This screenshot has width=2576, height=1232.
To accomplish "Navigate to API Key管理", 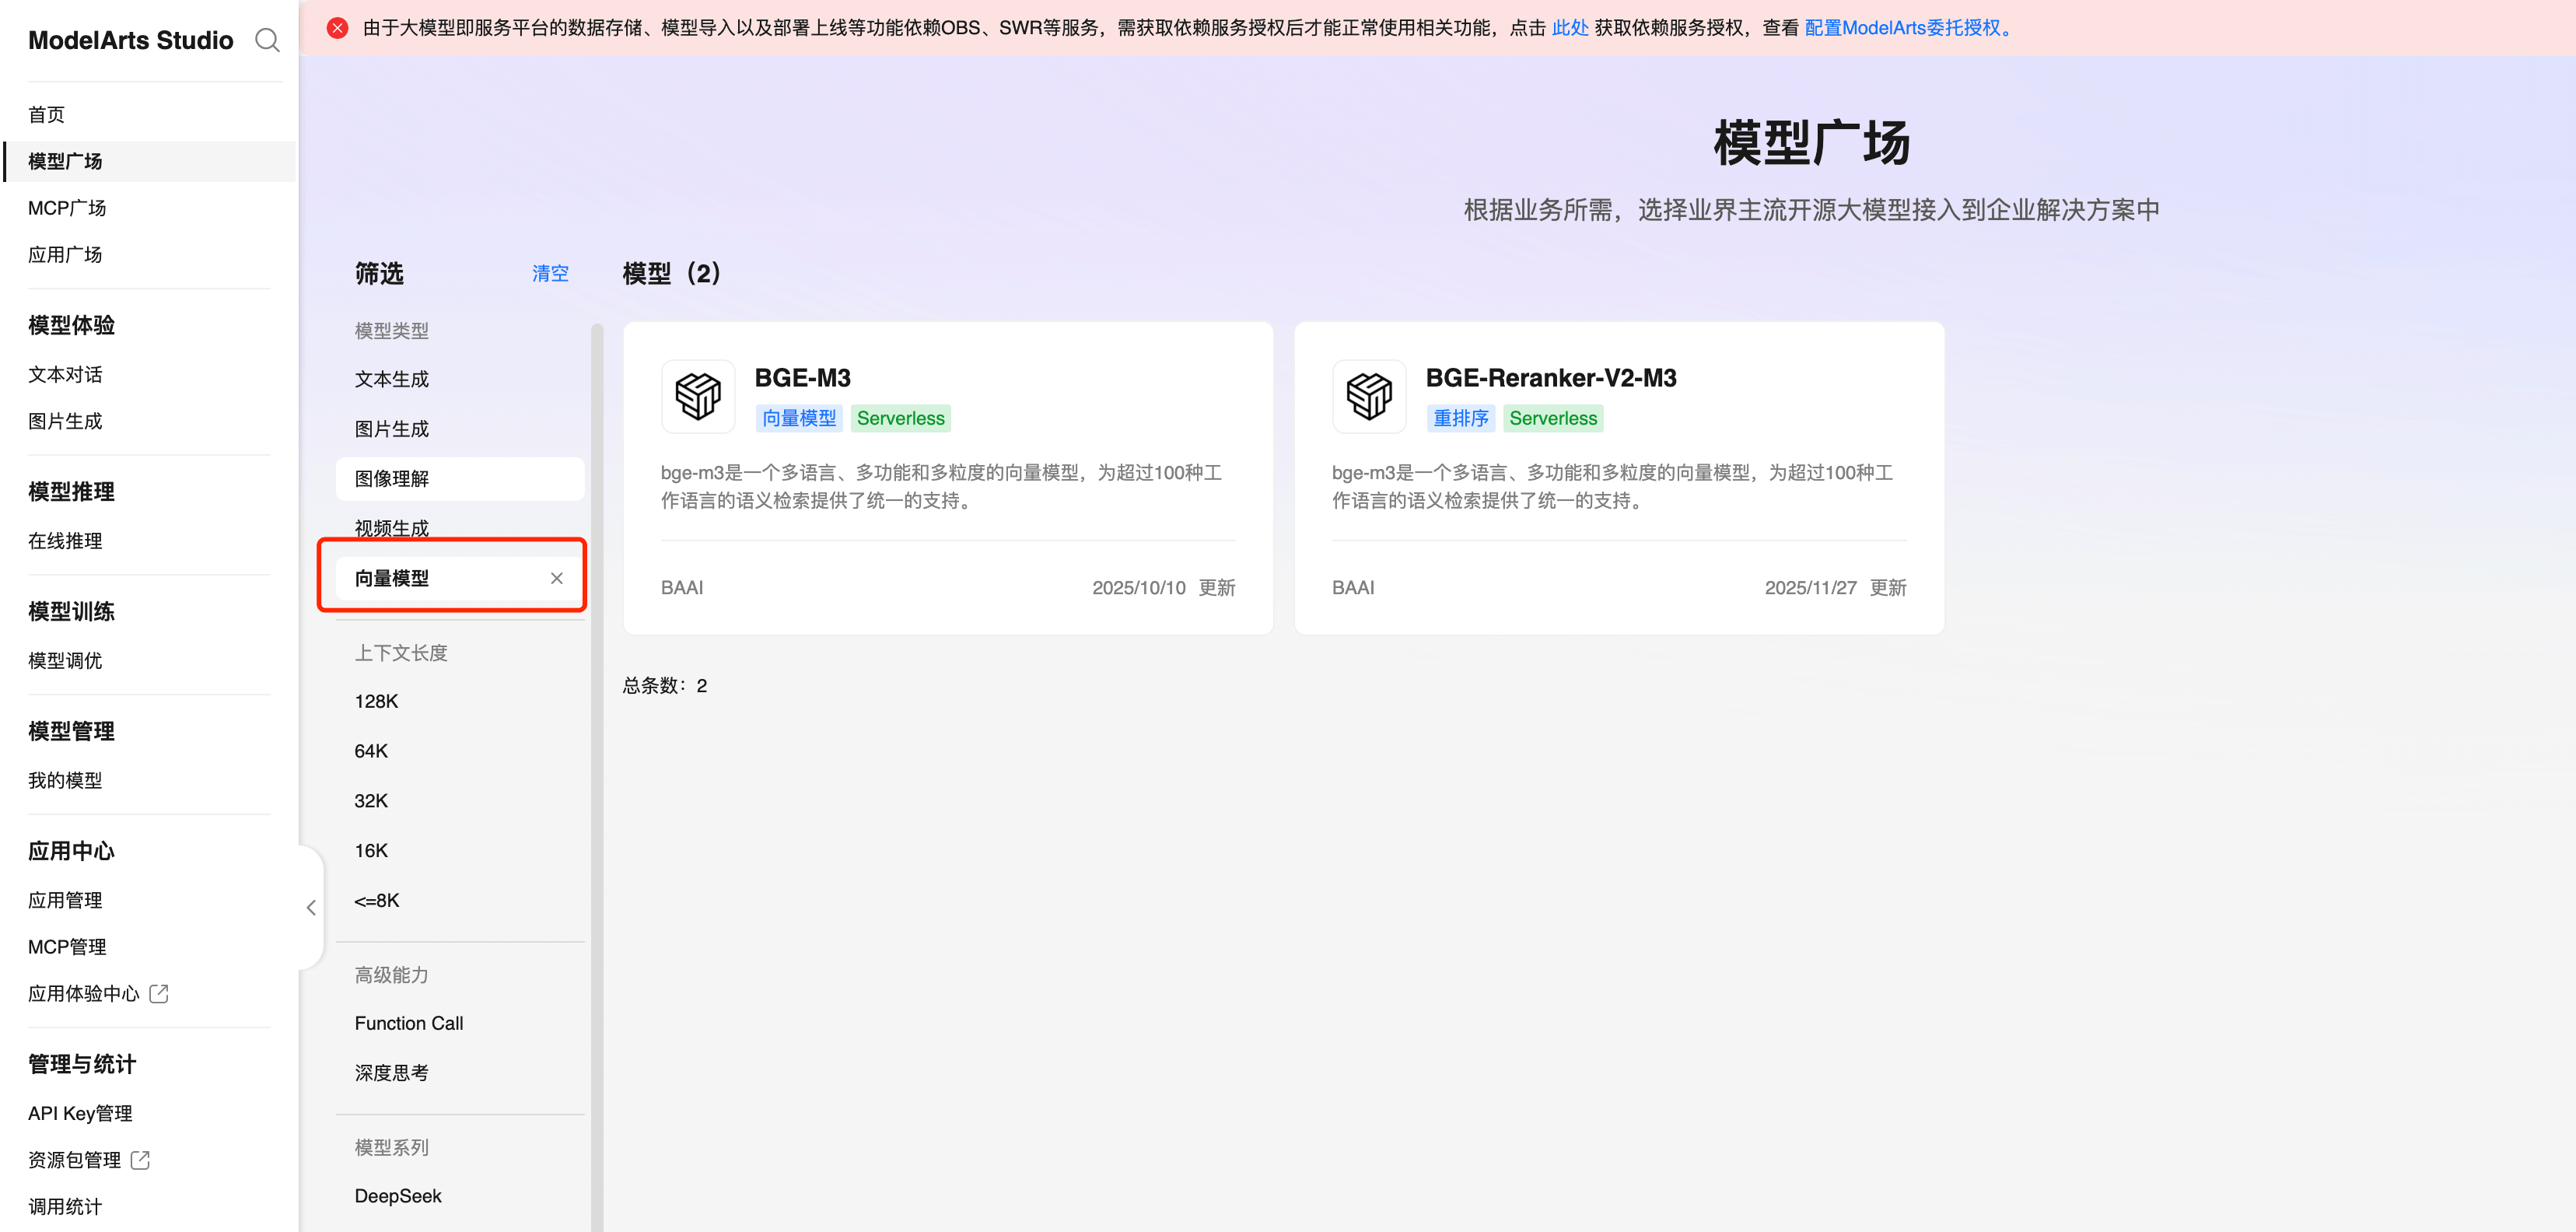I will point(80,1112).
